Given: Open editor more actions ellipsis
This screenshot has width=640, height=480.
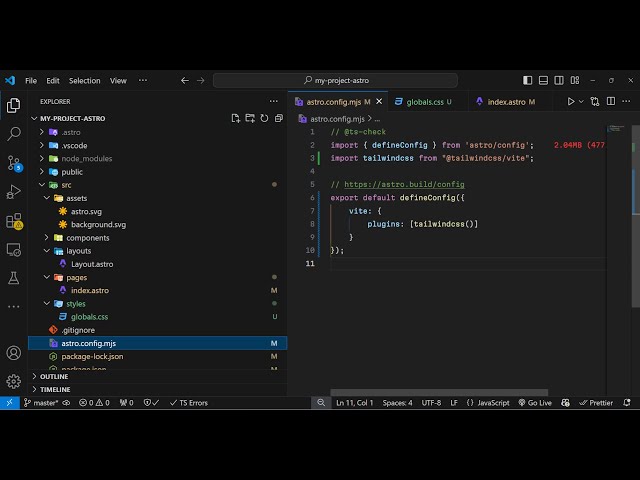Looking at the screenshot, I should (626, 101).
